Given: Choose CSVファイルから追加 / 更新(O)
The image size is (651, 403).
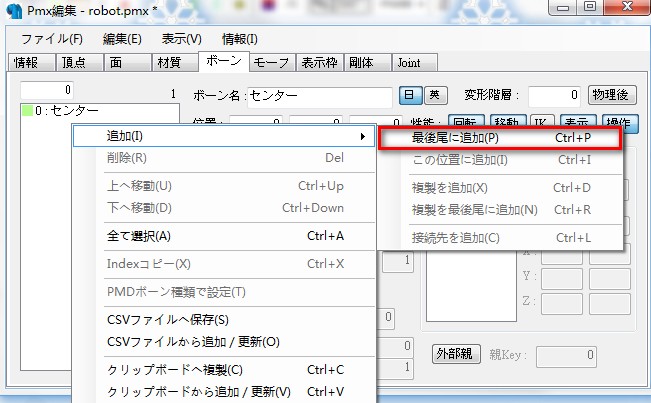Looking at the screenshot, I should (x=224, y=342).
